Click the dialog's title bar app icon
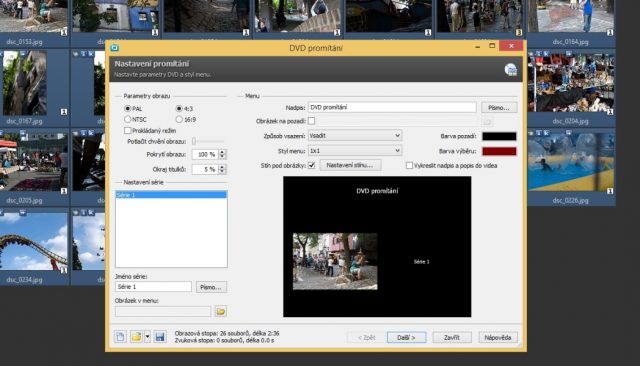Image resolution: width=640 pixels, height=366 pixels. [115, 48]
